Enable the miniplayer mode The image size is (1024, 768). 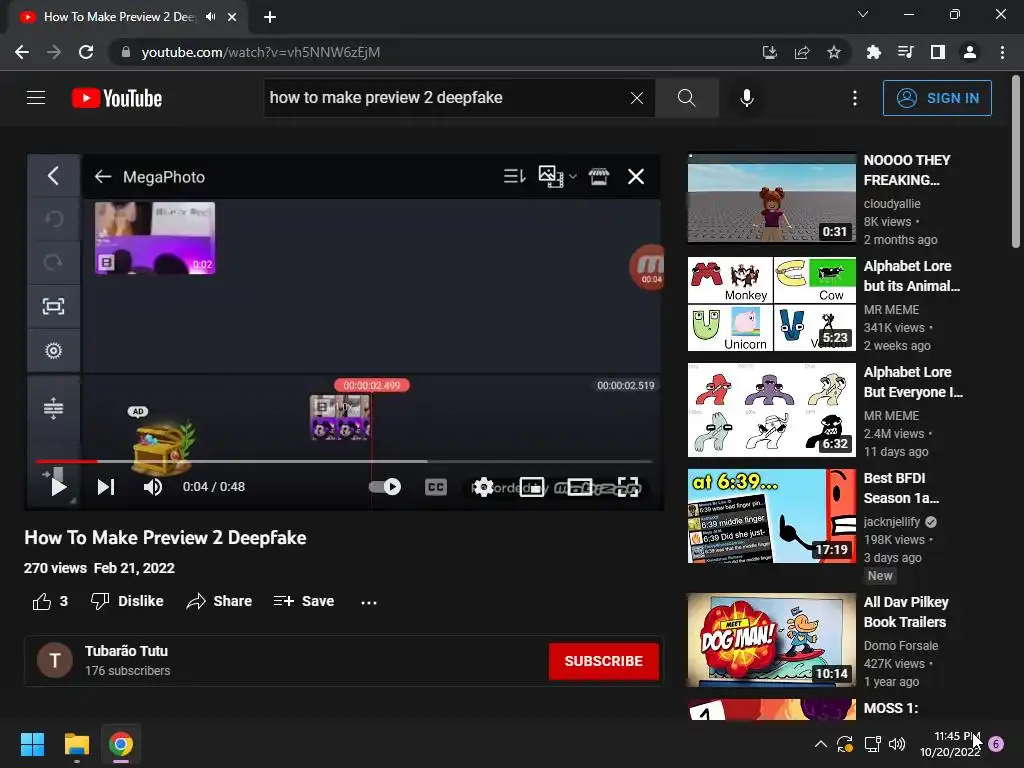pyautogui.click(x=532, y=487)
